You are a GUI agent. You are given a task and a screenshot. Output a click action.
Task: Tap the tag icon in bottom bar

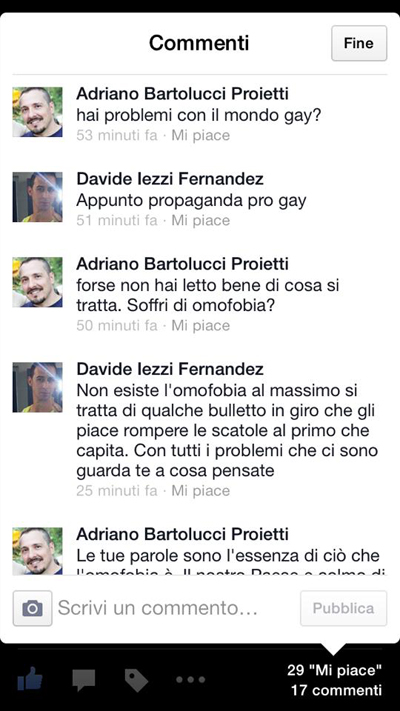(x=137, y=680)
